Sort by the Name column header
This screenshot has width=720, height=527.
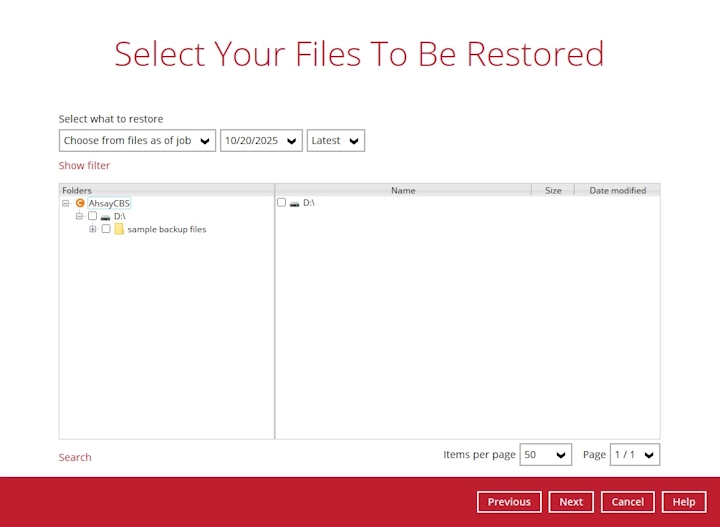[x=403, y=190]
